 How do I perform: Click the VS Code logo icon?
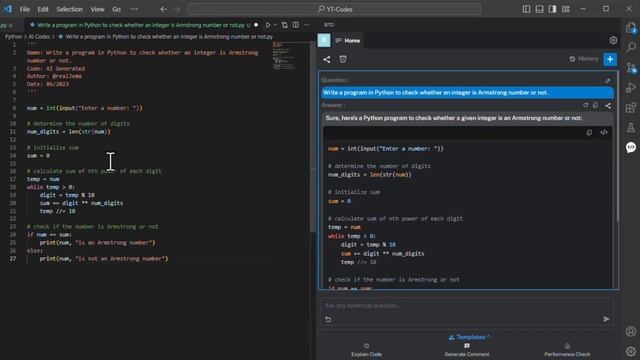pyautogui.click(x=8, y=9)
